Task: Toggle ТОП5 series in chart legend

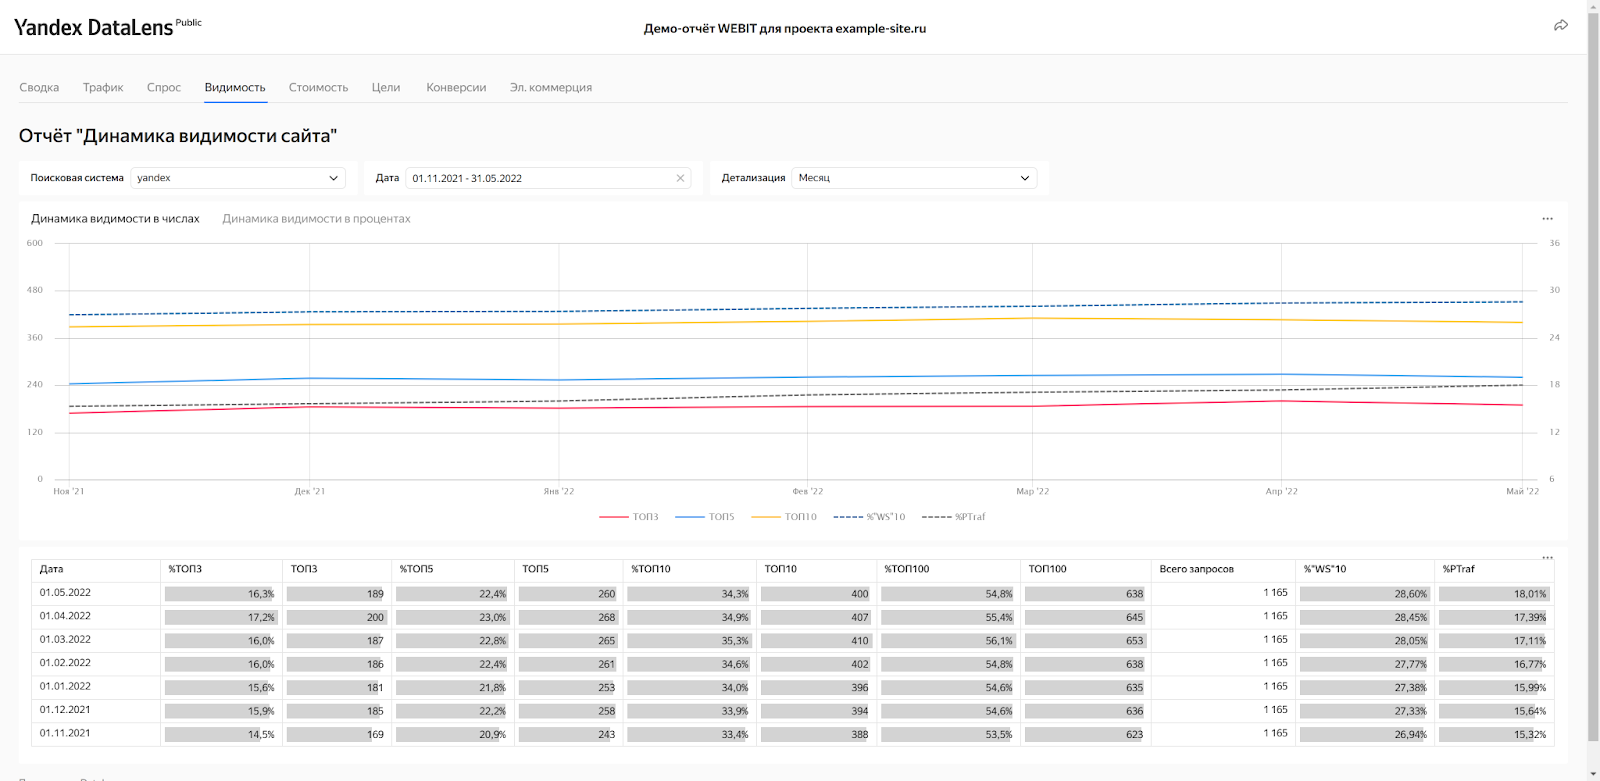Action: (705, 517)
